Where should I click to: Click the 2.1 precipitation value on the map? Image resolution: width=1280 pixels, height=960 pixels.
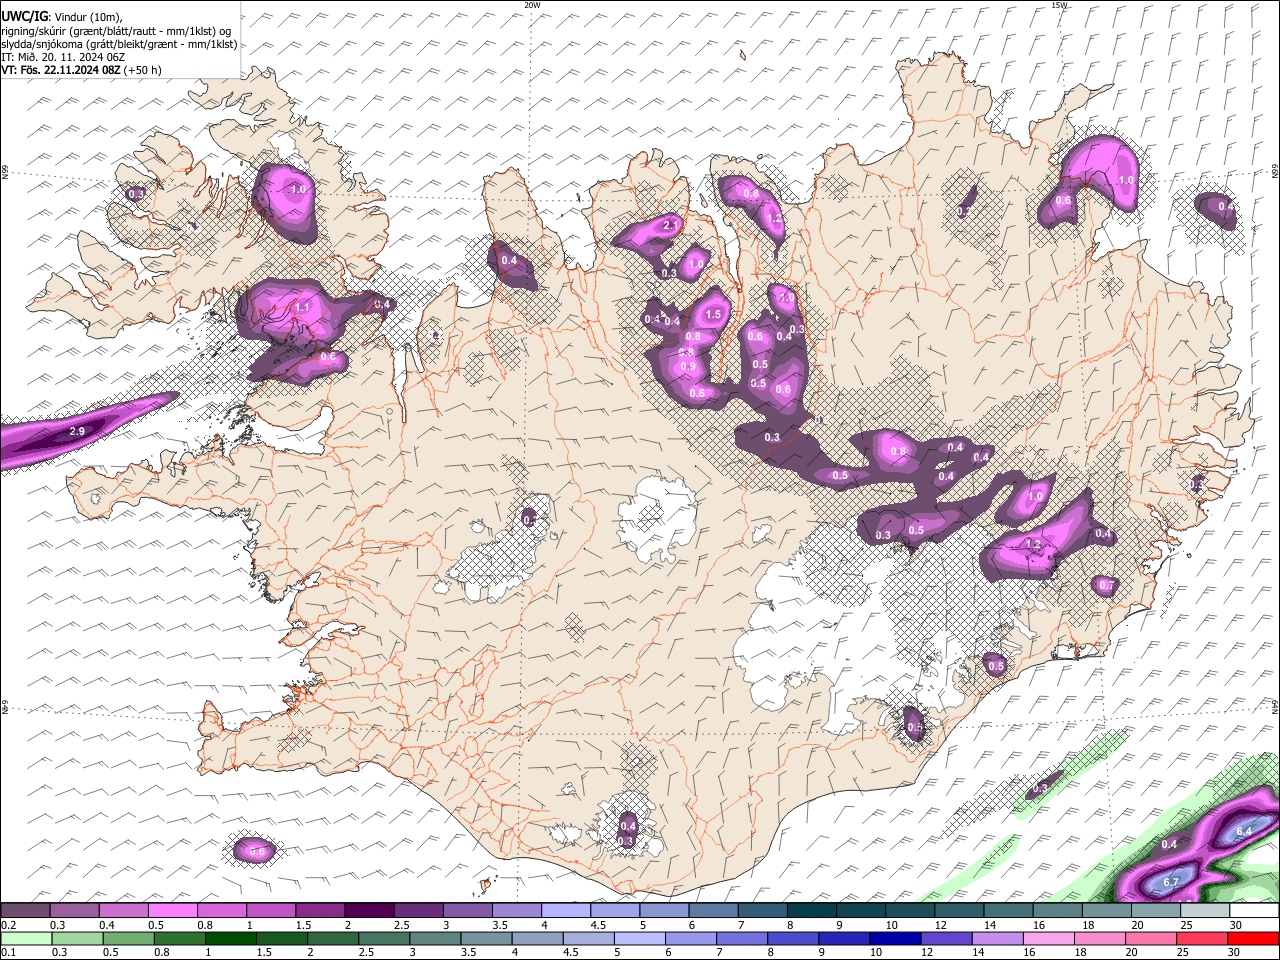click(670, 225)
